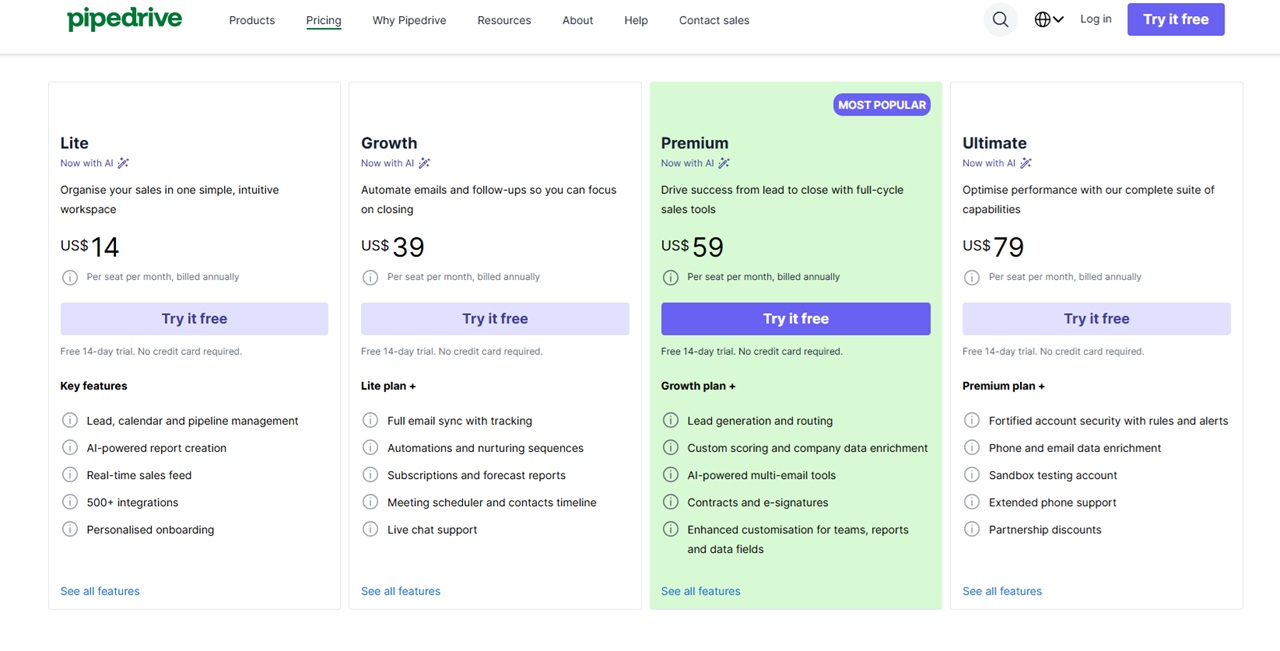Viewport: 1280px width, 651px height.
Task: Click the Log in link
Action: 1095,19
